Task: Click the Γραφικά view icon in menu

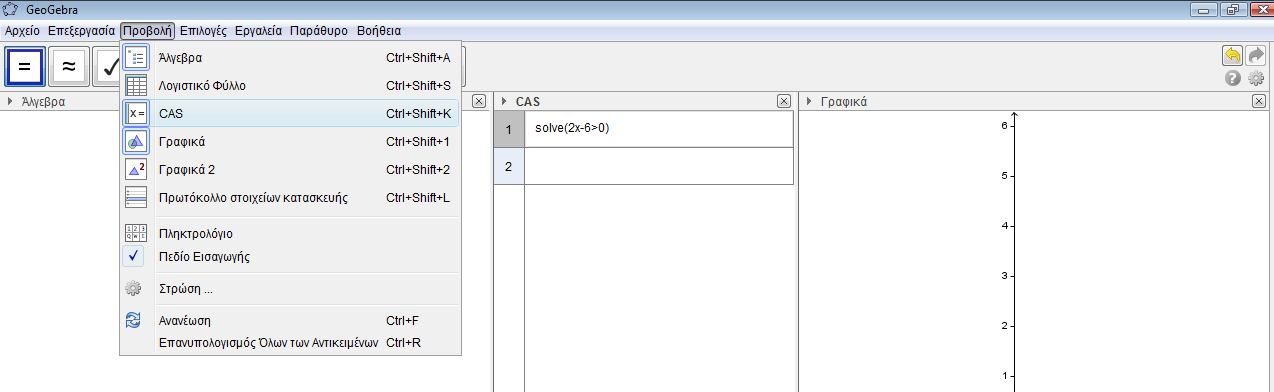Action: pos(136,142)
